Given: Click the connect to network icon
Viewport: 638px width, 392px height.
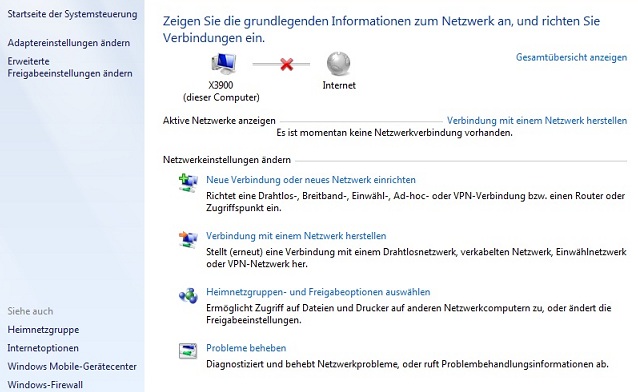Looking at the screenshot, I should pos(188,239).
